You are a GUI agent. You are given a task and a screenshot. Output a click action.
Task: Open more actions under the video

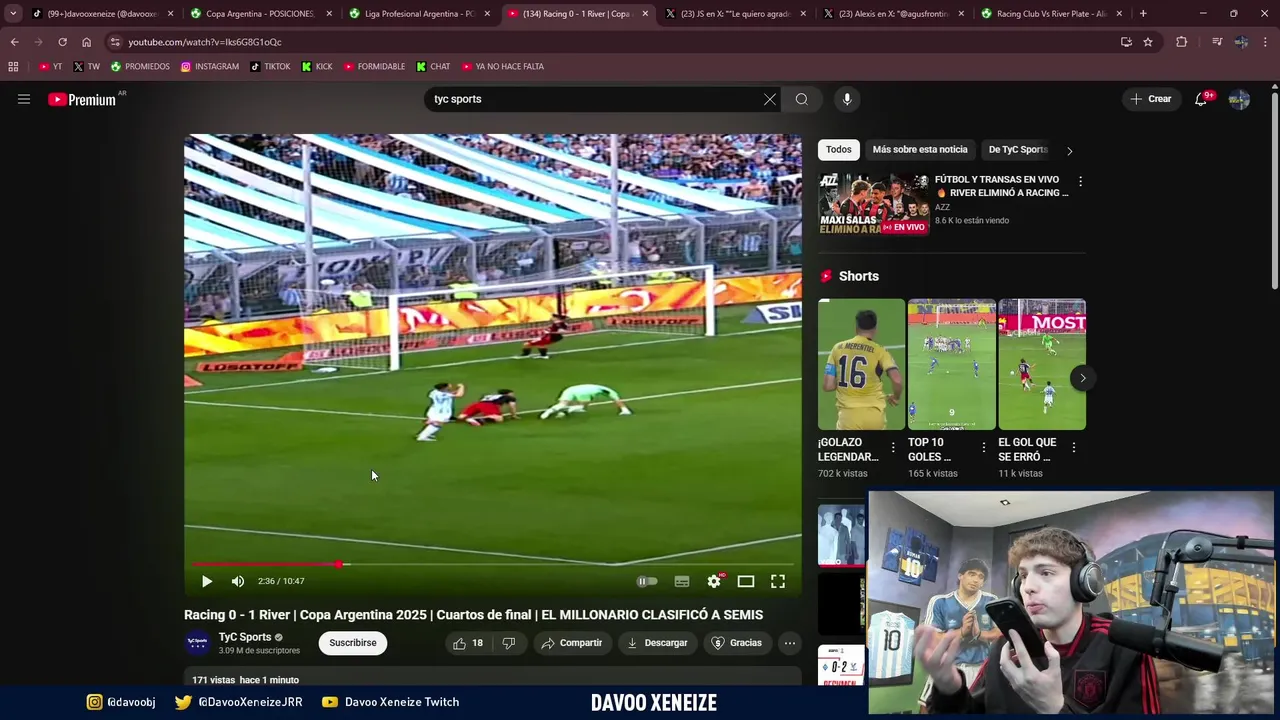click(790, 643)
